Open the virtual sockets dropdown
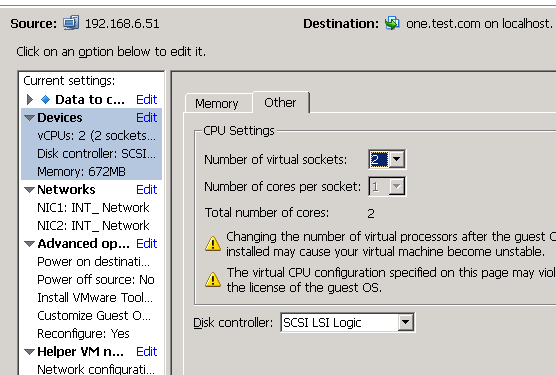The width and height of the screenshot is (556, 375). click(396, 159)
